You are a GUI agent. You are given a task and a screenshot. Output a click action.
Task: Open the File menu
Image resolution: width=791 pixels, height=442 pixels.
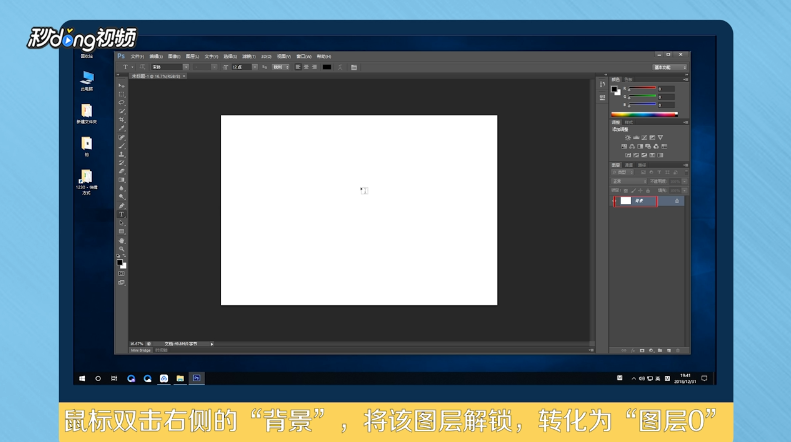tap(137, 57)
